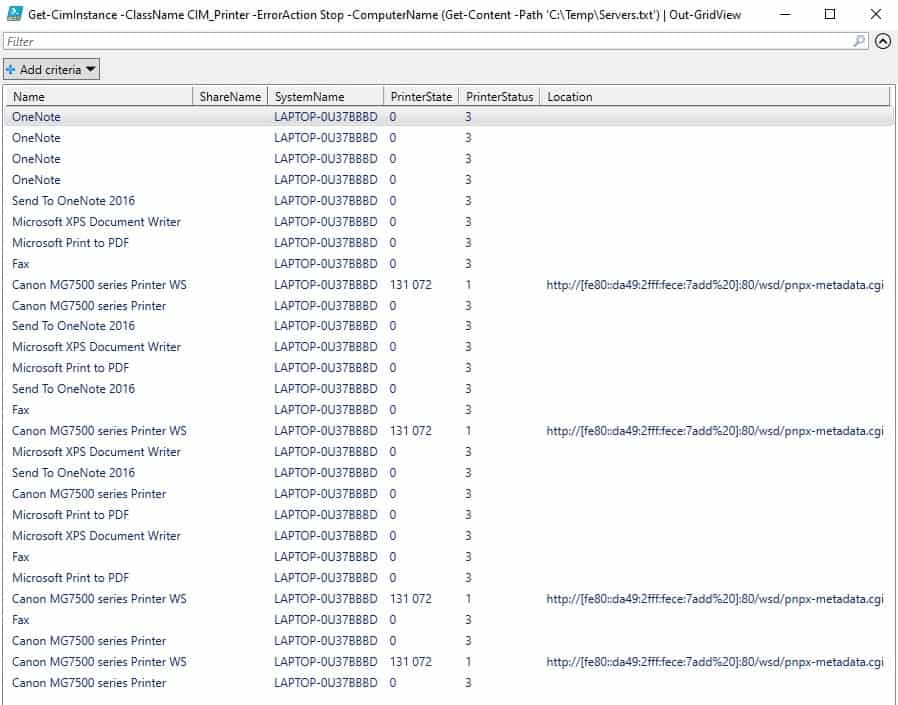Select the Send To OneNote 2016 row just below the OneNote rows
The image size is (898, 705).
[450, 200]
